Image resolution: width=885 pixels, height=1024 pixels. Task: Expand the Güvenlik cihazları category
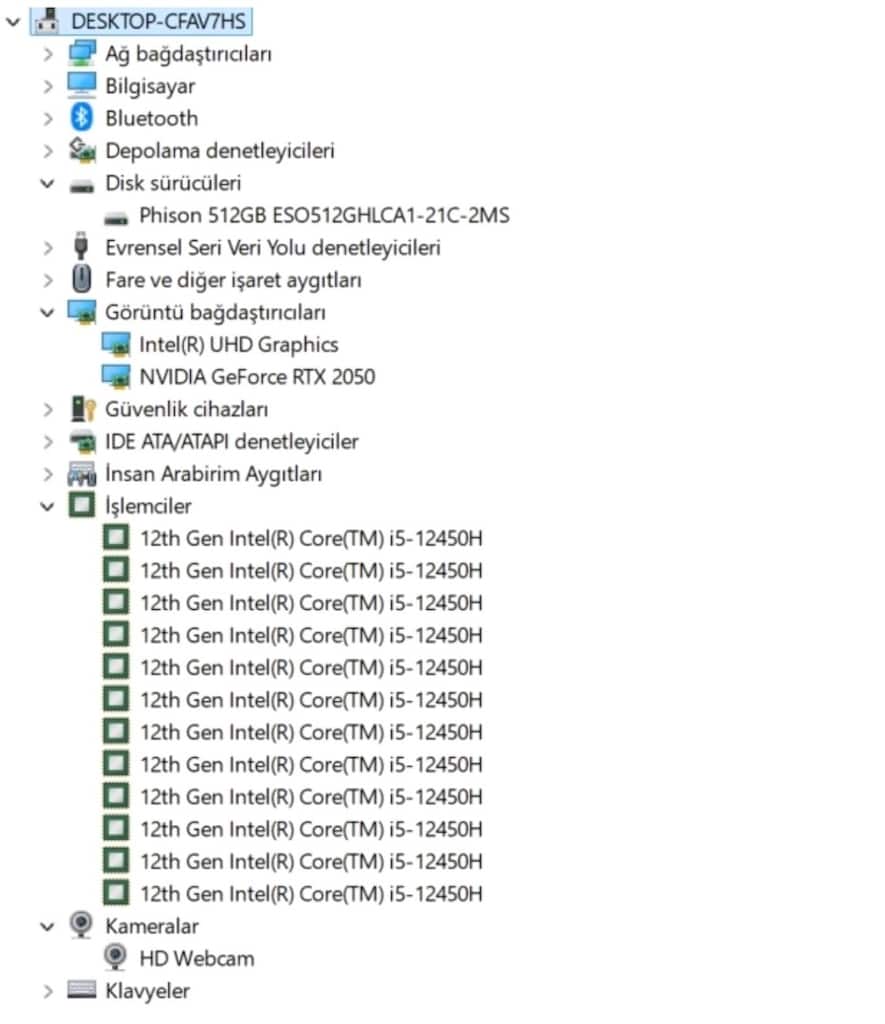(x=47, y=409)
